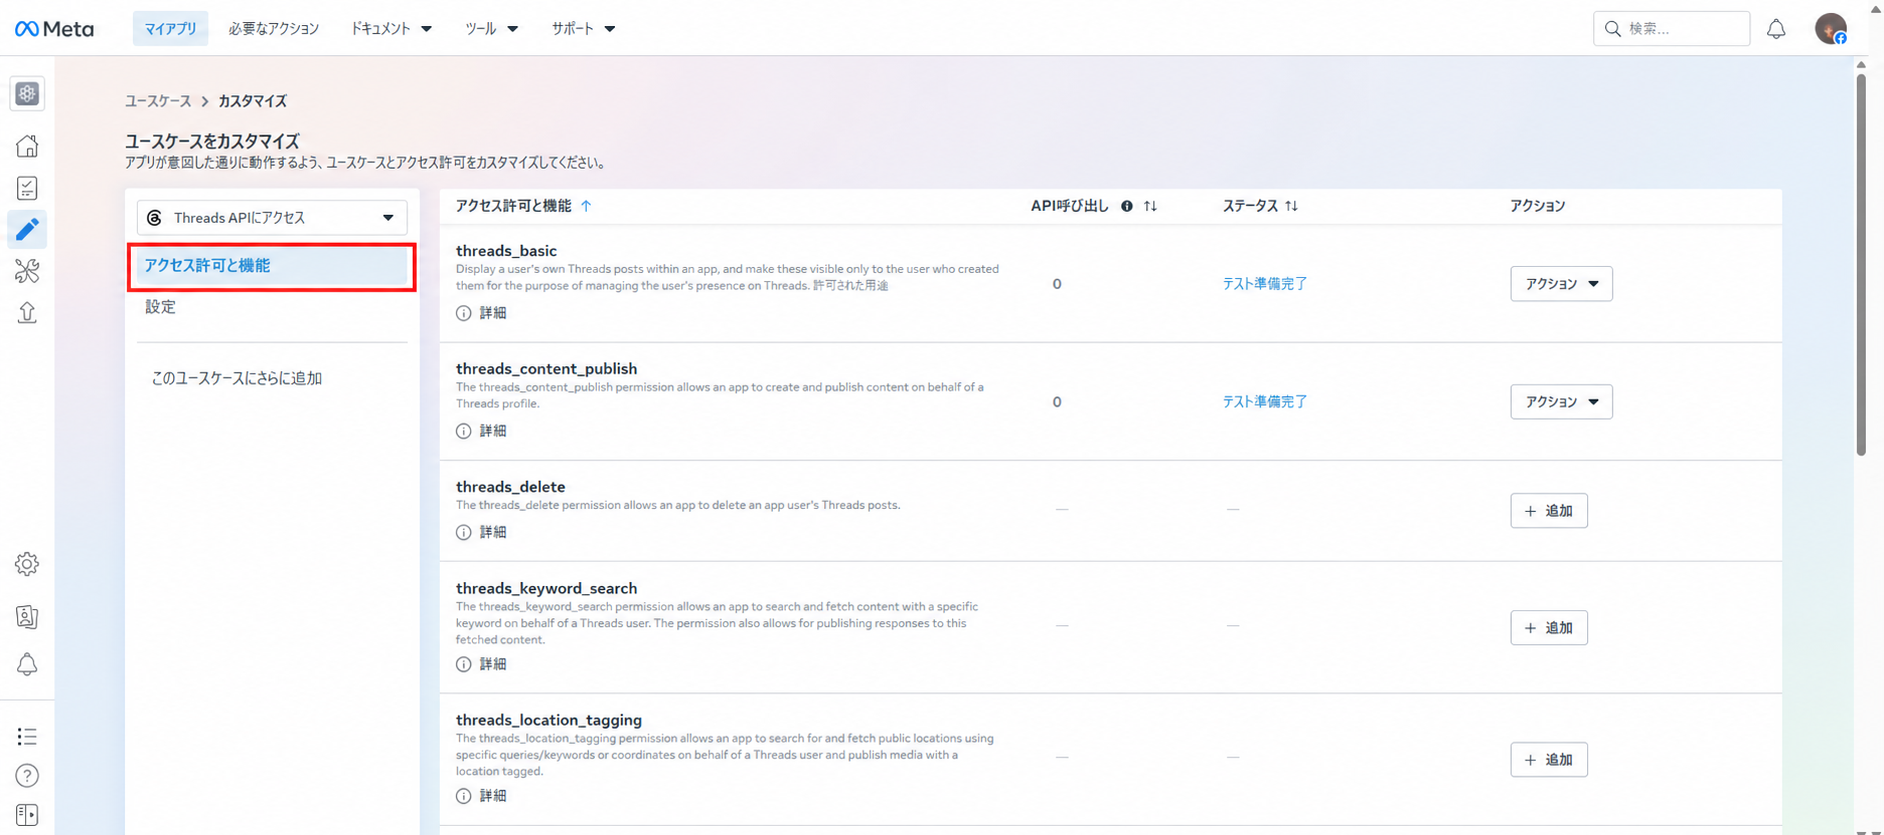Select アクセス許可と機能 in the side panel
Screen dimensions: 1884x835
272,267
